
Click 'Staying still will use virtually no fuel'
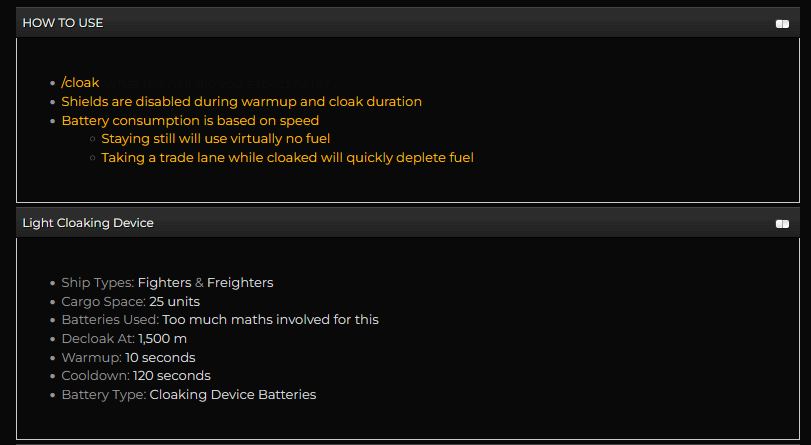215,139
